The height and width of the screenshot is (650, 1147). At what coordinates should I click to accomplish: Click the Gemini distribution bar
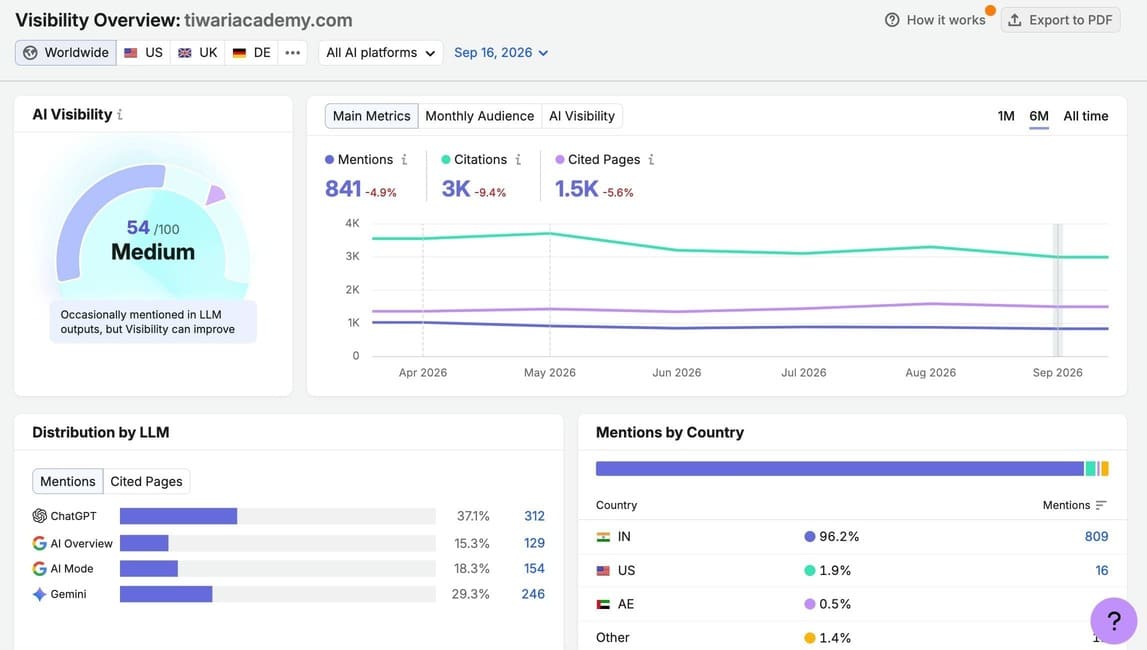click(166, 594)
